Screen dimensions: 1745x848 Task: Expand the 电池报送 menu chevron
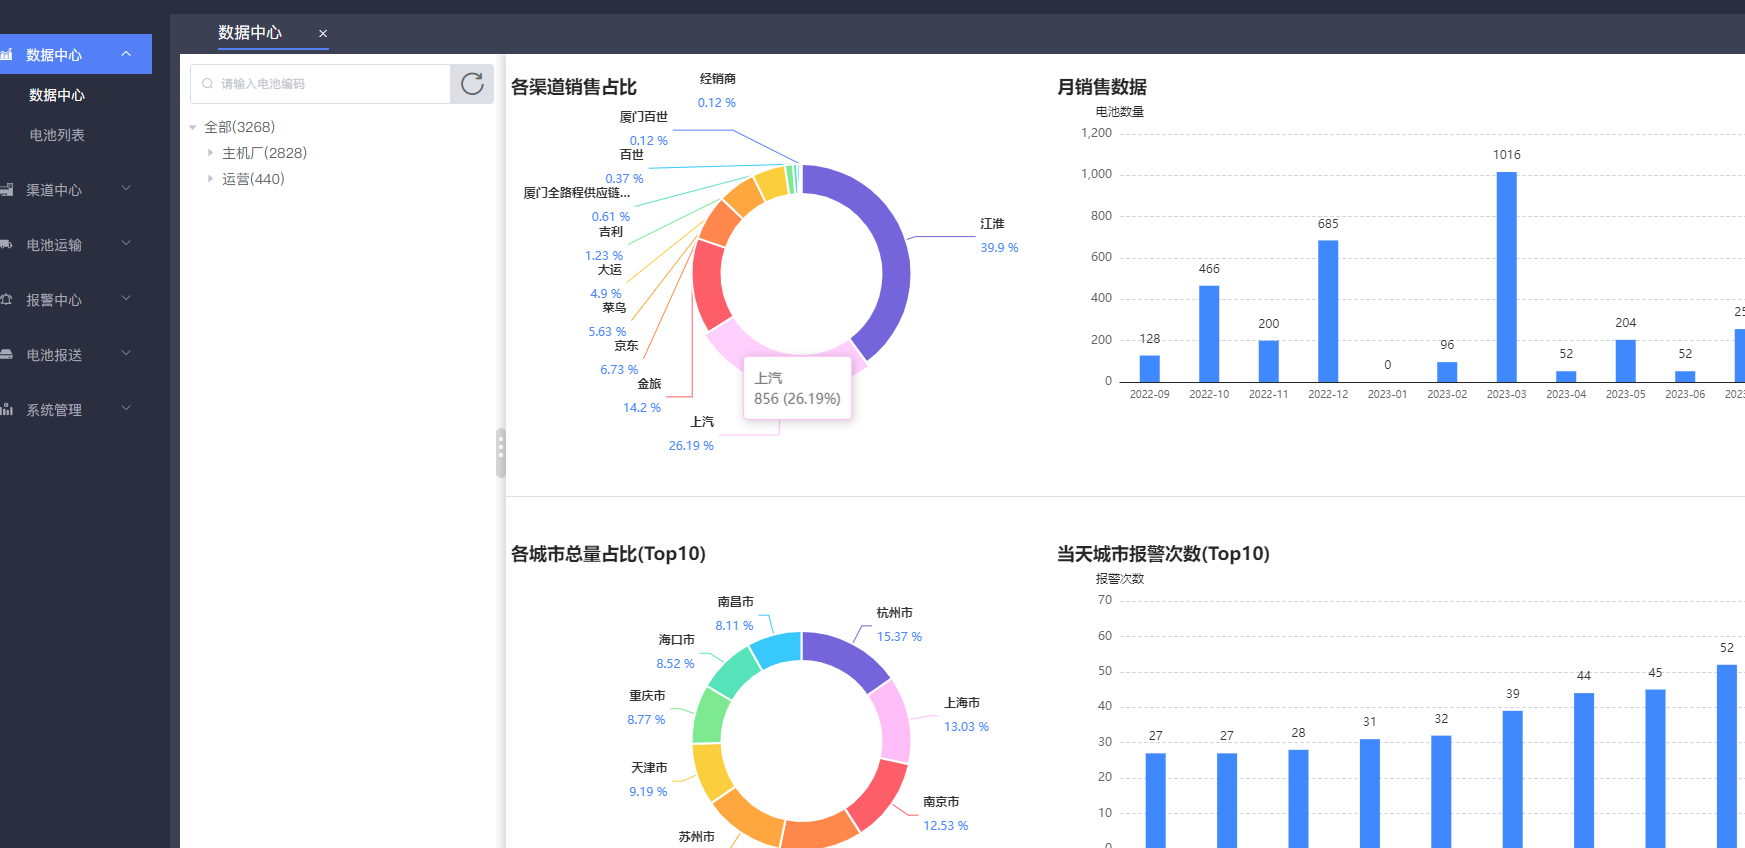[126, 353]
